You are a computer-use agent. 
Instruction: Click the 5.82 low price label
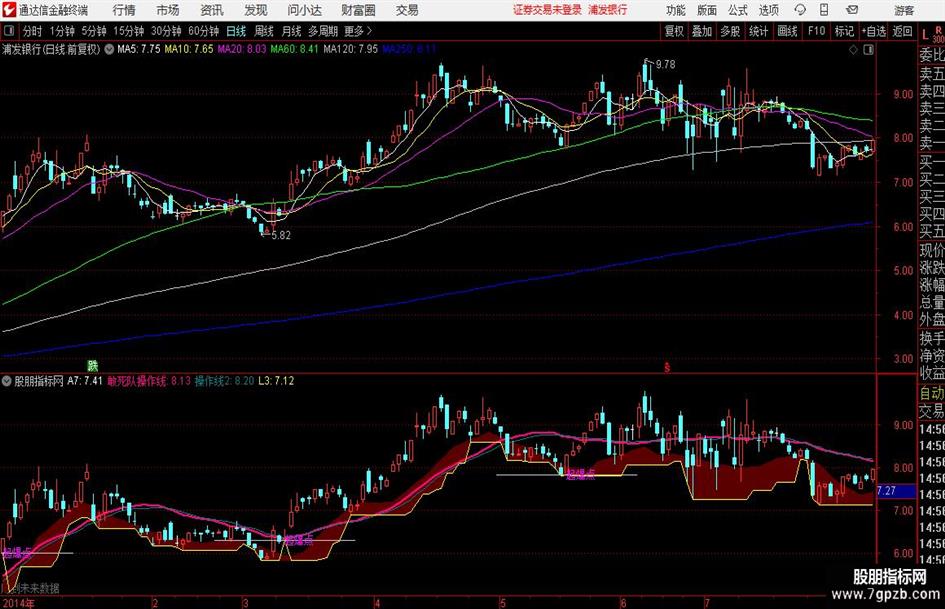click(x=281, y=235)
